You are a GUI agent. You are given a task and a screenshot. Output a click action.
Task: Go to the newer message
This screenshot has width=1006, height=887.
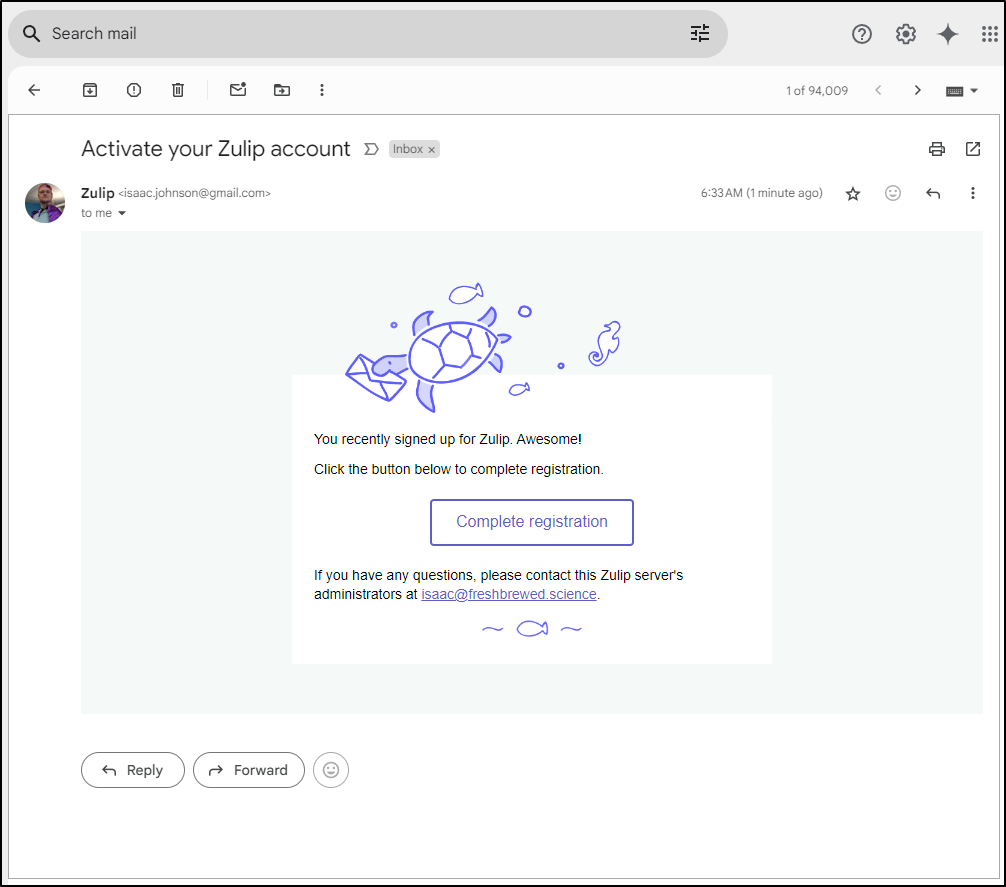click(878, 90)
